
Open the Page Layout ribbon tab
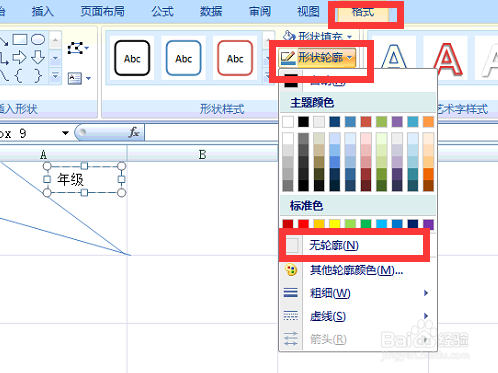103,11
